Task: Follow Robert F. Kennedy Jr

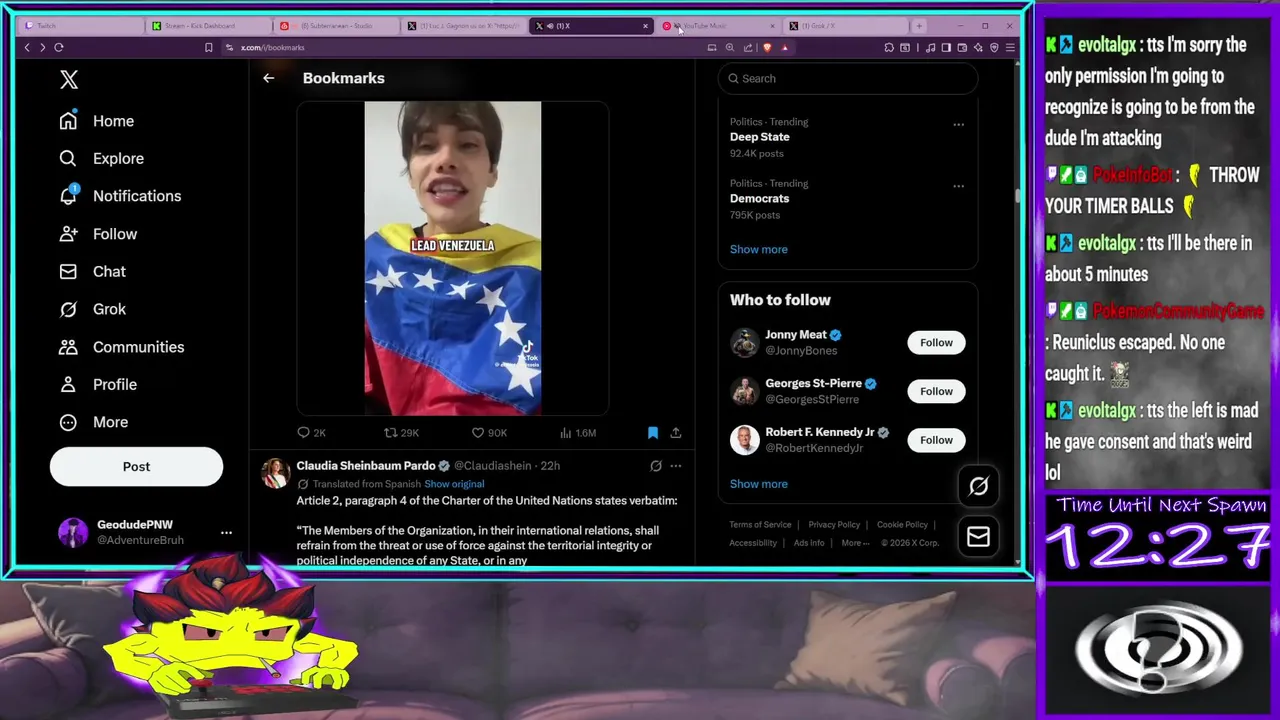Action: click(936, 440)
